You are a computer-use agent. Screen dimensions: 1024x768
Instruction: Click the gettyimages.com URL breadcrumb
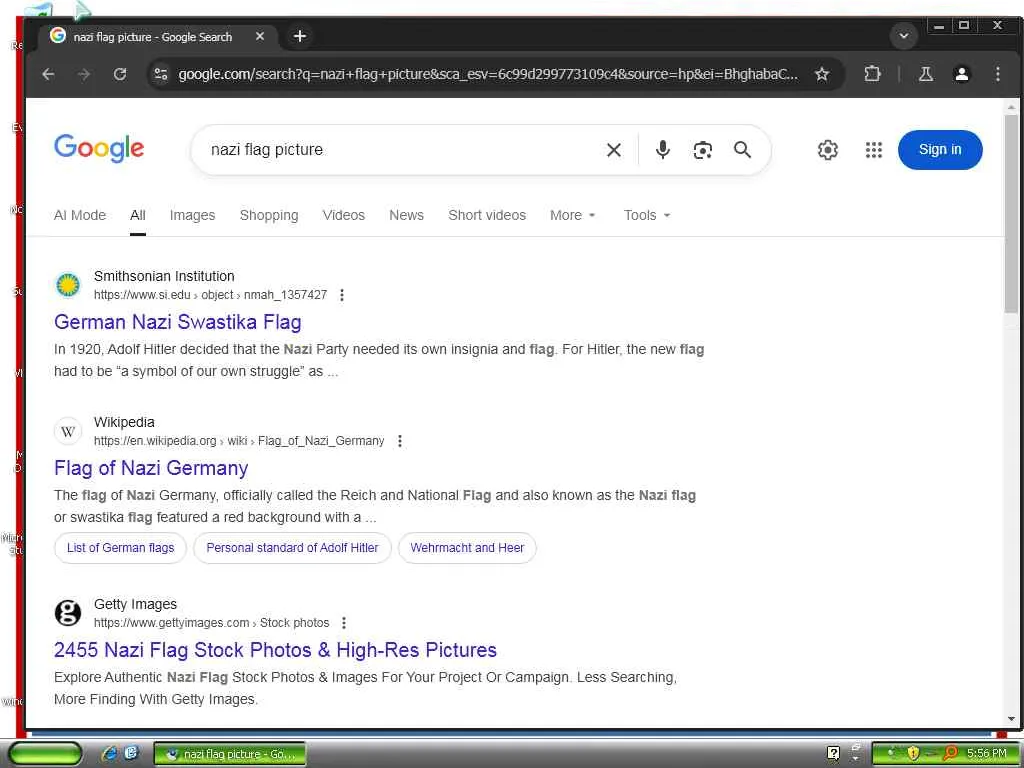point(211,623)
